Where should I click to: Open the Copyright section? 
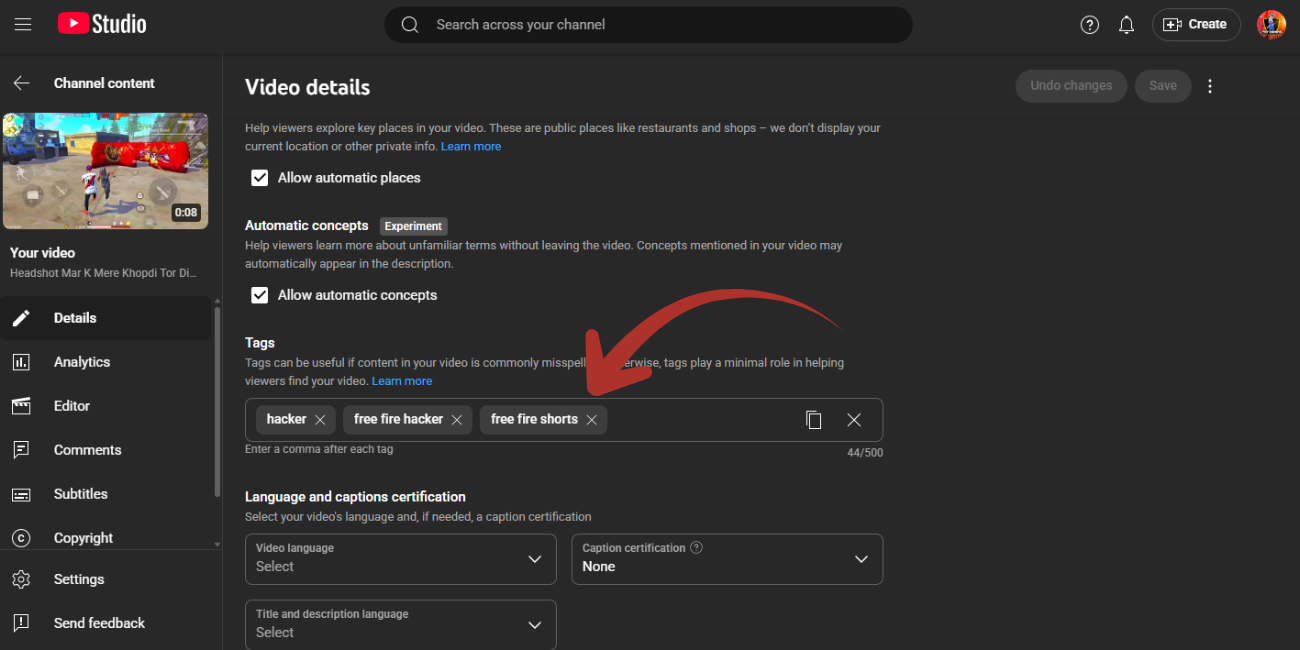[x=84, y=537]
